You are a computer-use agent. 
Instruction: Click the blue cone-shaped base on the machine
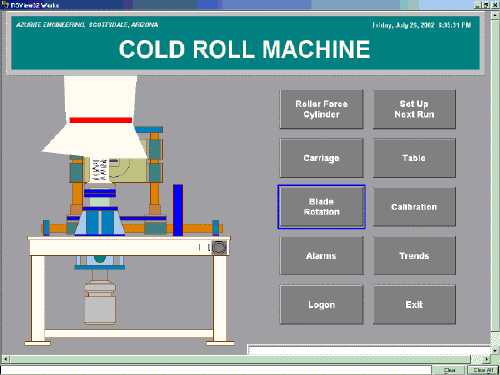click(100, 222)
